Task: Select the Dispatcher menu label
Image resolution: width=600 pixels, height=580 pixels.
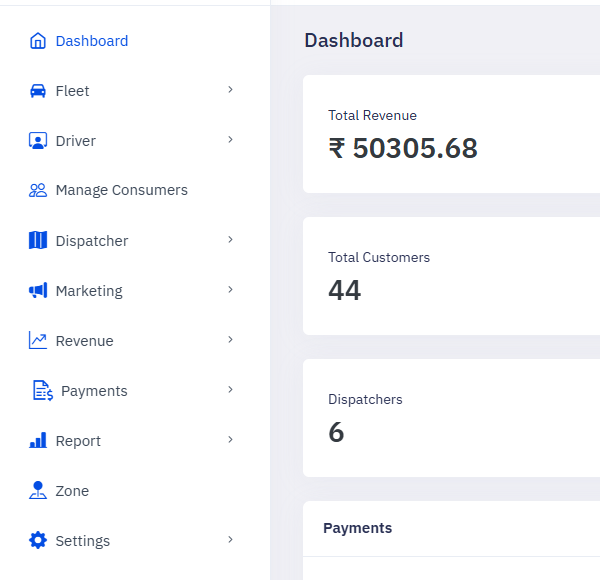Action: pos(92,241)
